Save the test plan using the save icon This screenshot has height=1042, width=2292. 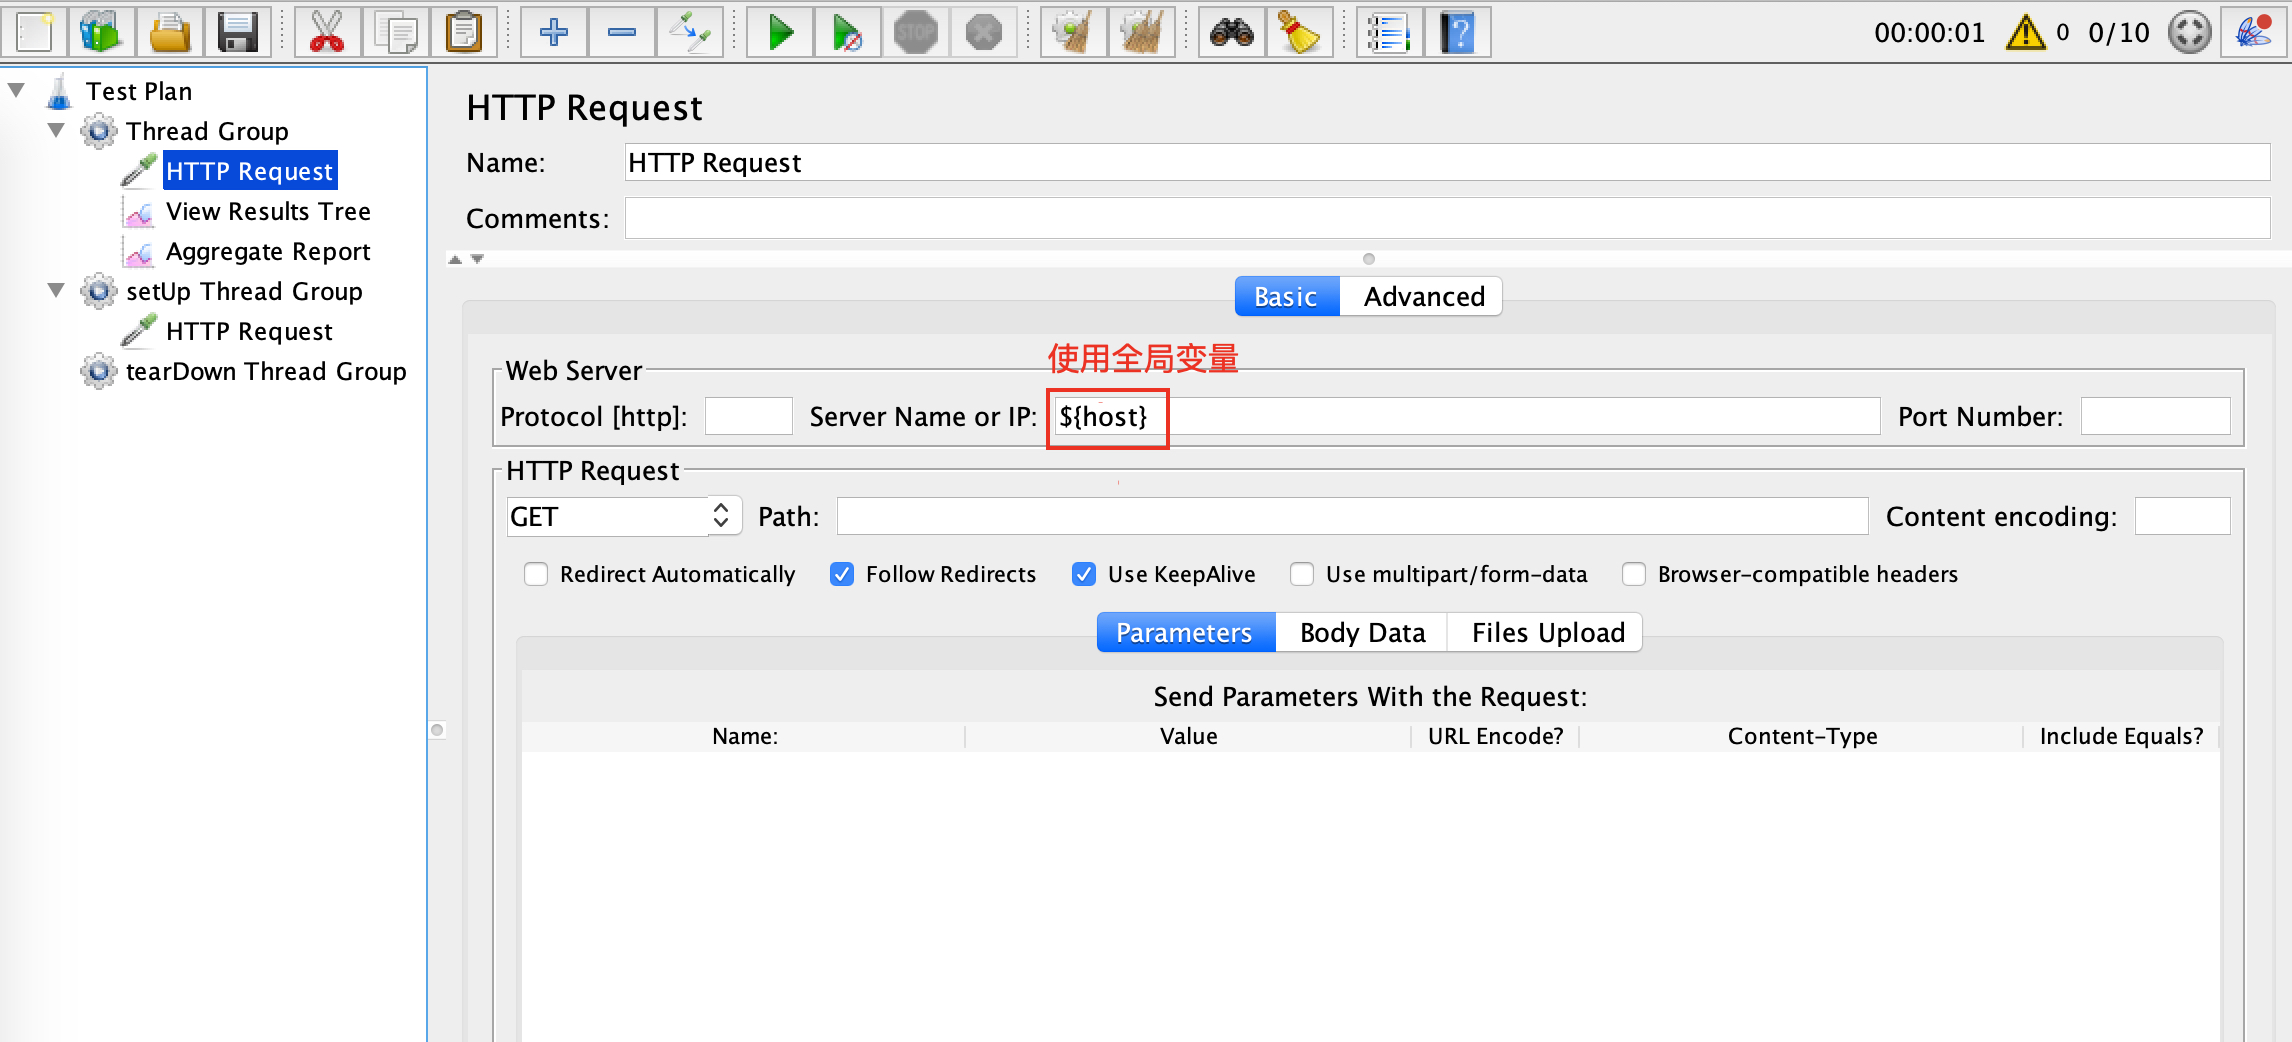[239, 32]
